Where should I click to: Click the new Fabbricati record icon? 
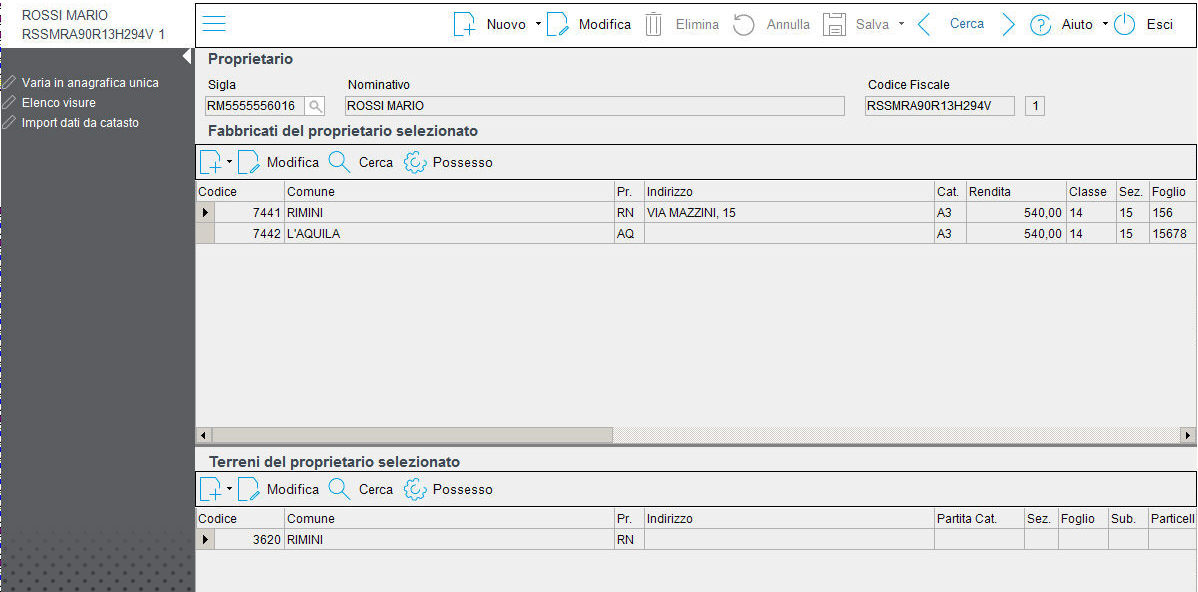[x=211, y=163]
